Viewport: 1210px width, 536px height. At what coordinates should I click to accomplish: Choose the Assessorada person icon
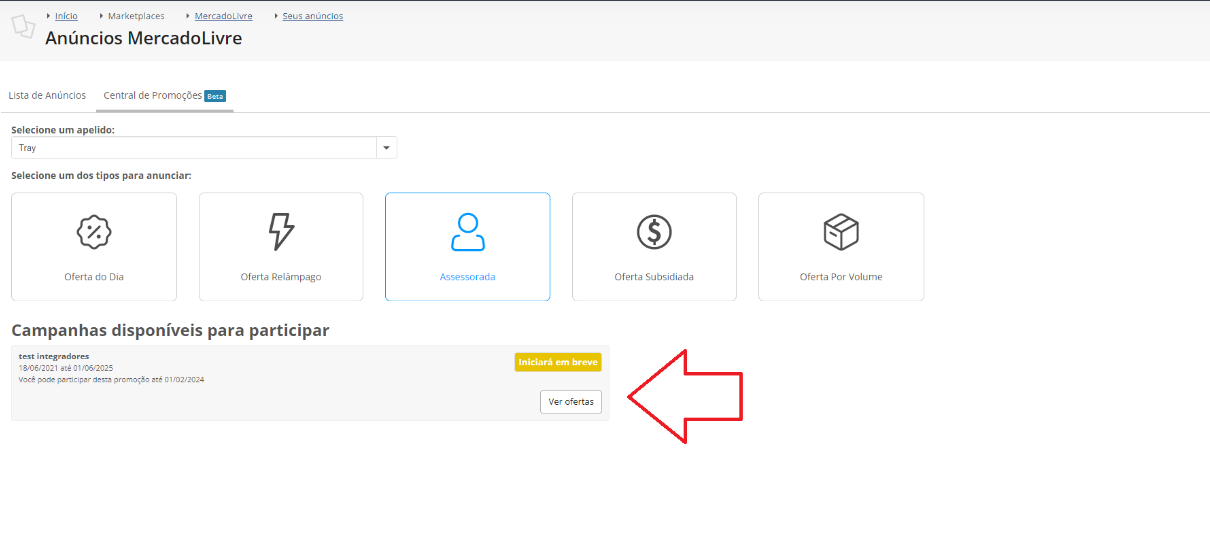click(x=467, y=232)
